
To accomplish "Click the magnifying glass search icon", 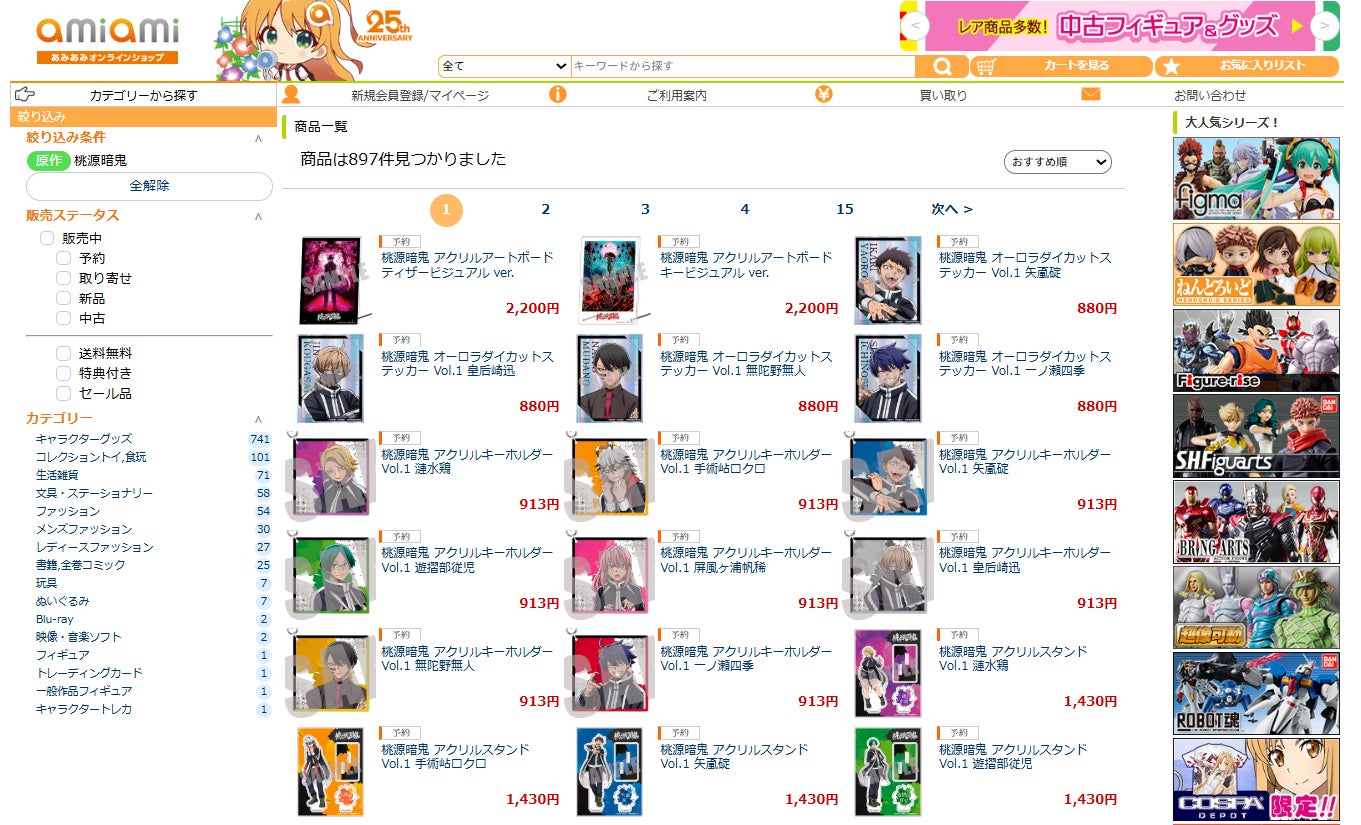I will pyautogui.click(x=941, y=66).
